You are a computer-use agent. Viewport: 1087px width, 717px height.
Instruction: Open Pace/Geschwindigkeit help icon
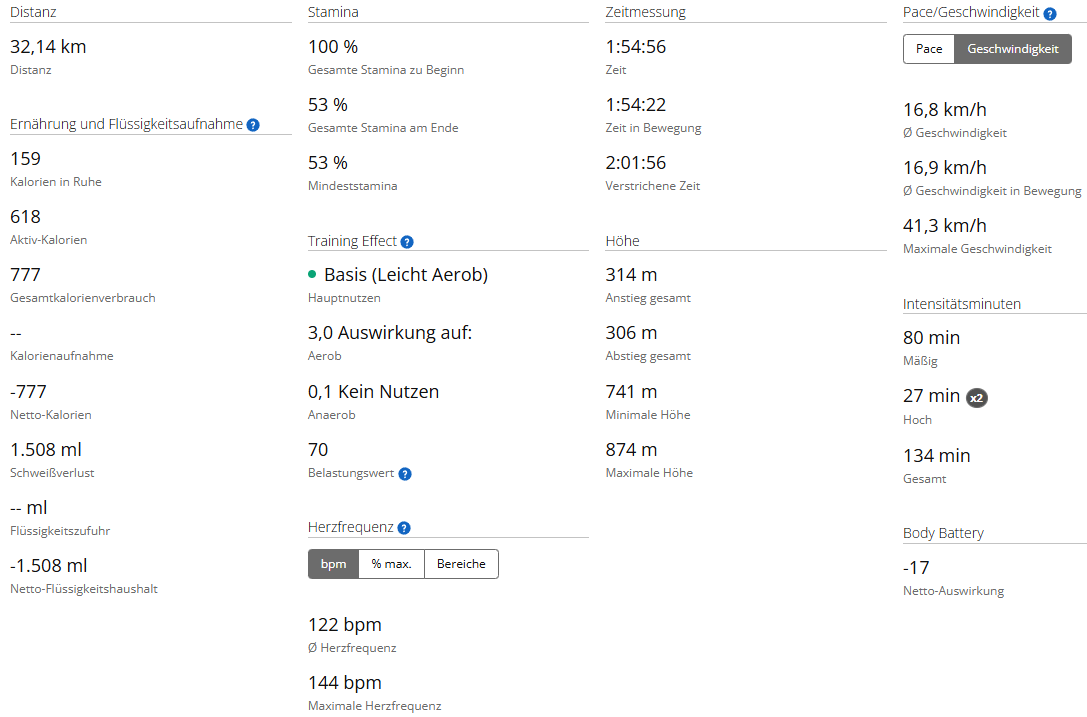1050,14
